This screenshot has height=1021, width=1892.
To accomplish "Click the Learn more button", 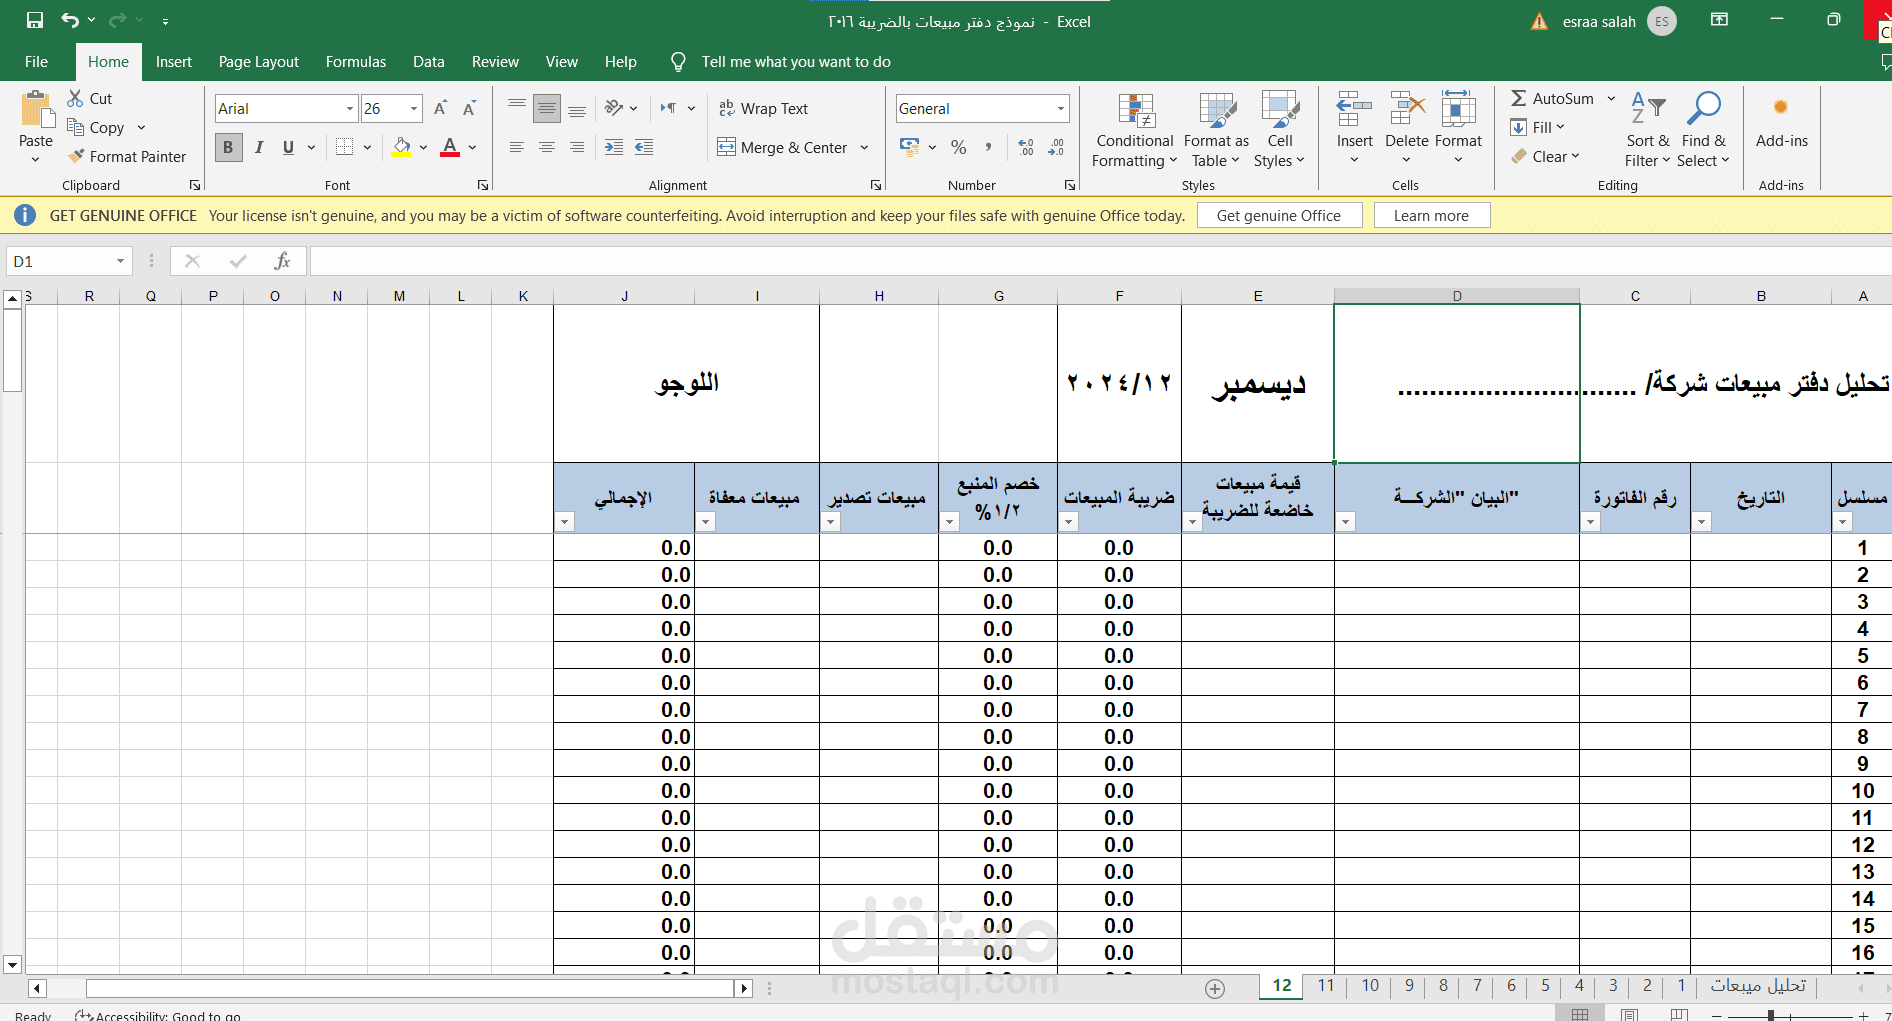I will click(x=1431, y=215).
